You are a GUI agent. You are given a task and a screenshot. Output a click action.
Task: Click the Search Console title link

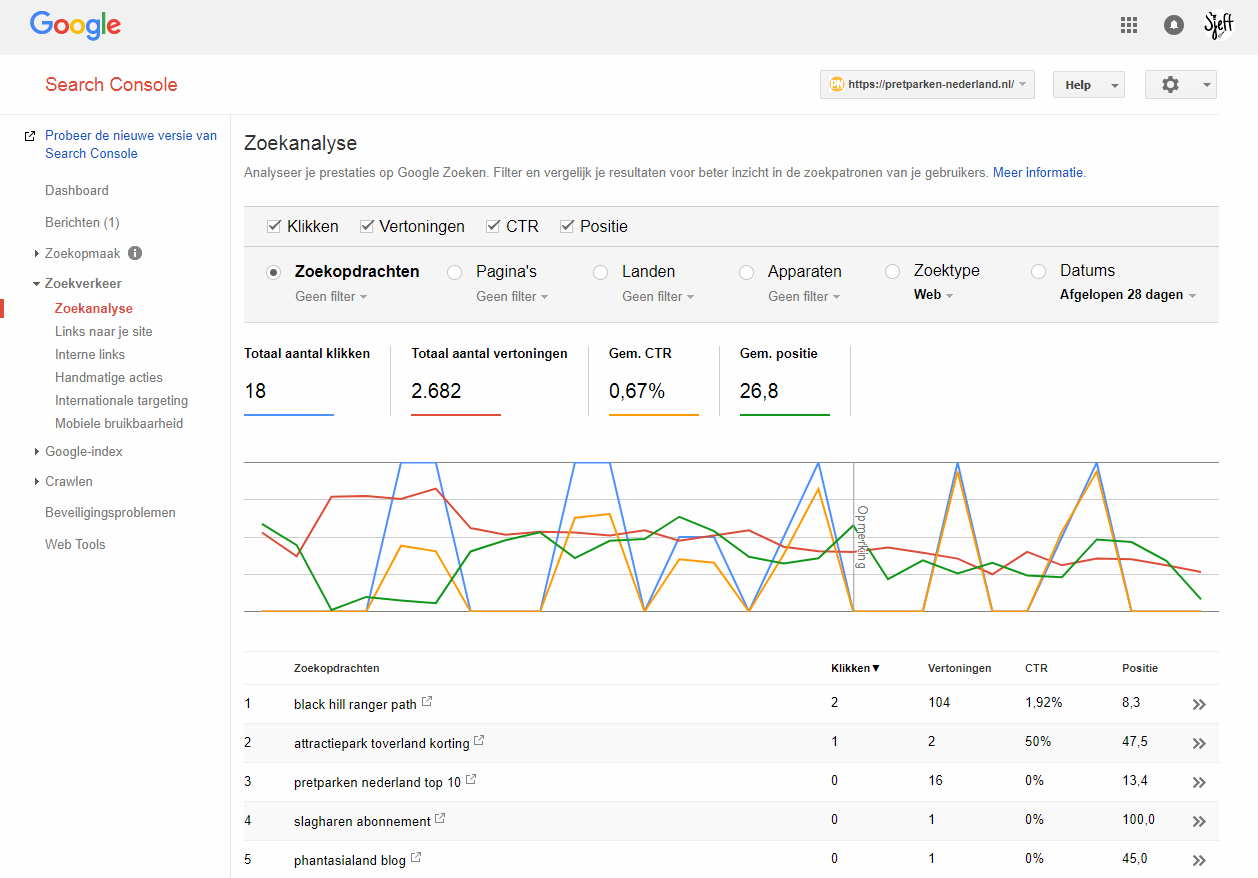(111, 85)
